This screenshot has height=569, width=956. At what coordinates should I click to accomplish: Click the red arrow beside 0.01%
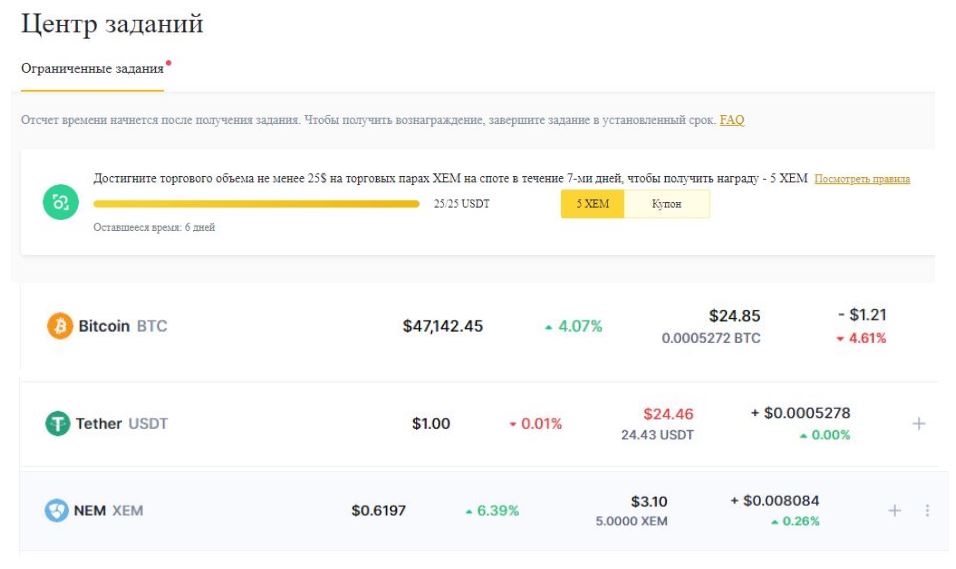tap(513, 424)
